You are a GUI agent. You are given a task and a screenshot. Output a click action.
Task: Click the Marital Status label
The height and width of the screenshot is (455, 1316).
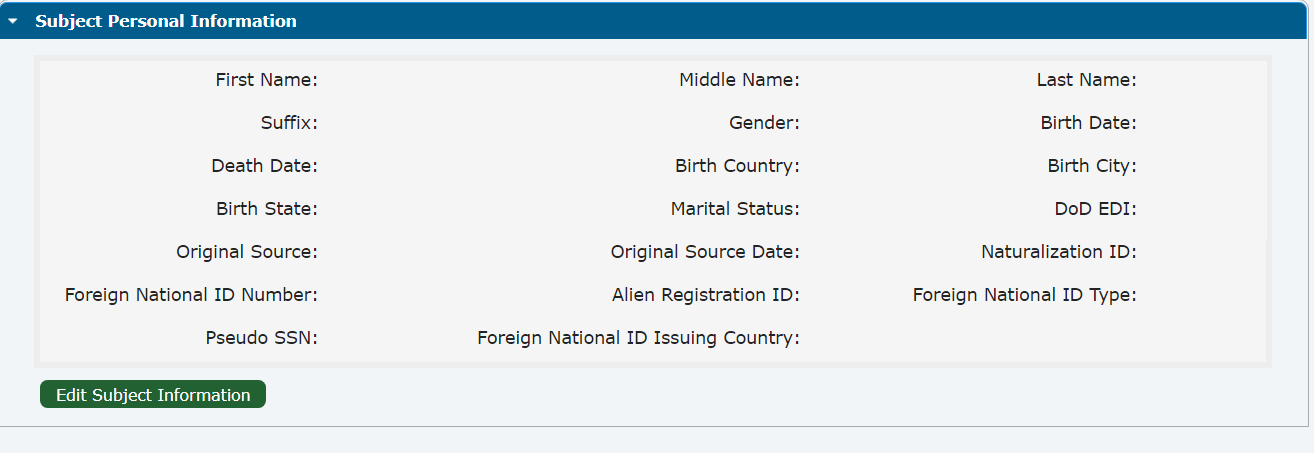[734, 209]
